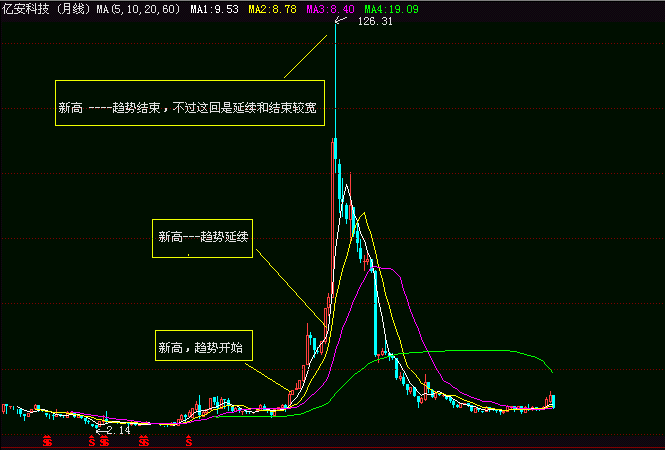Click the last candlestick at right end of chart

[x=553, y=400]
